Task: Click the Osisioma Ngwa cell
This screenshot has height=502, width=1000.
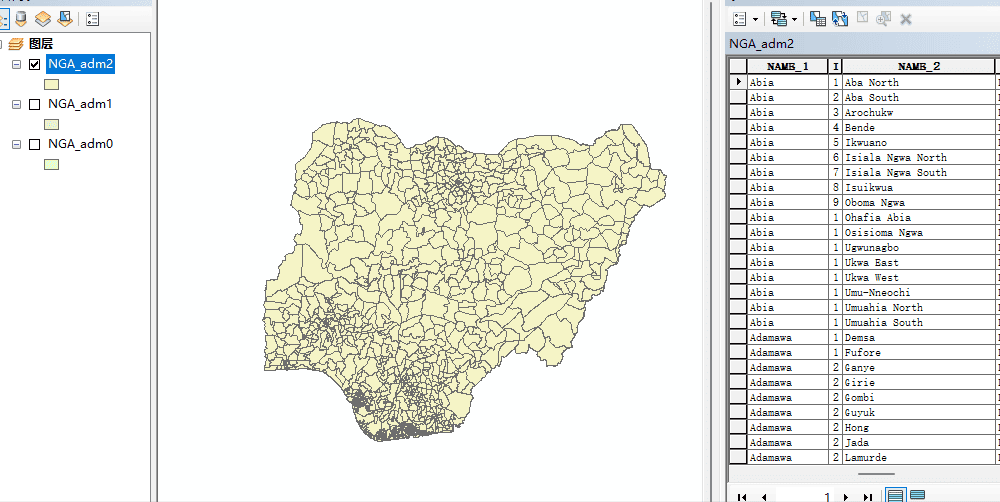Action: [x=919, y=232]
